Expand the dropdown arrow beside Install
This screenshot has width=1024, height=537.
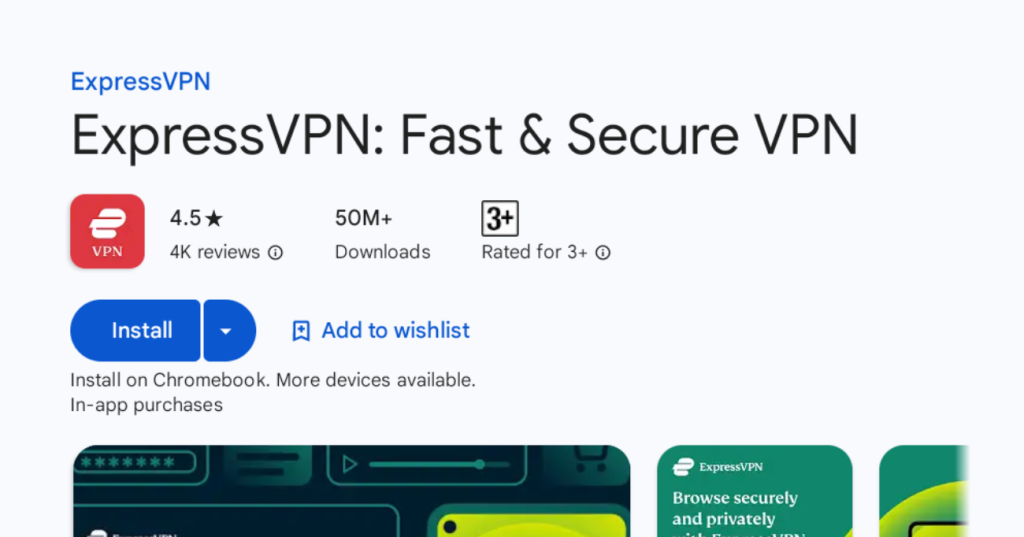[x=226, y=331]
